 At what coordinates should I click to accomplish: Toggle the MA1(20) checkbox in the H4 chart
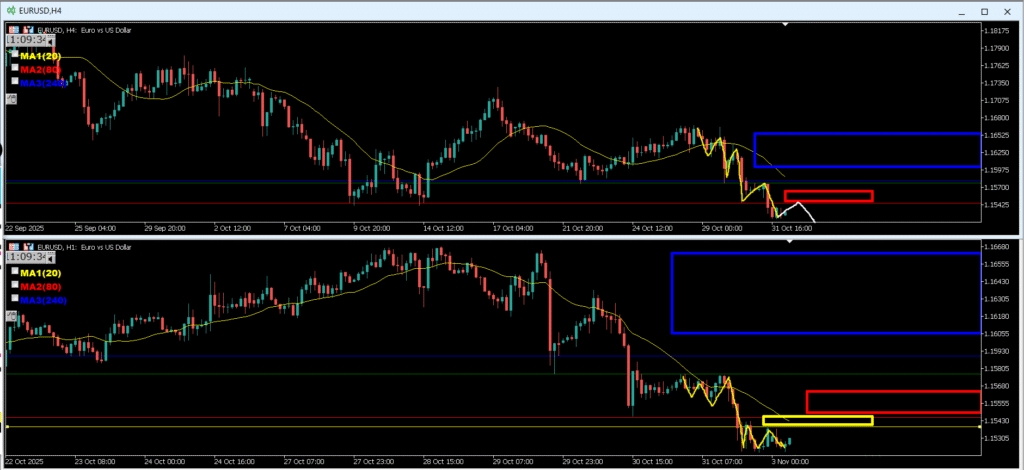point(14,56)
